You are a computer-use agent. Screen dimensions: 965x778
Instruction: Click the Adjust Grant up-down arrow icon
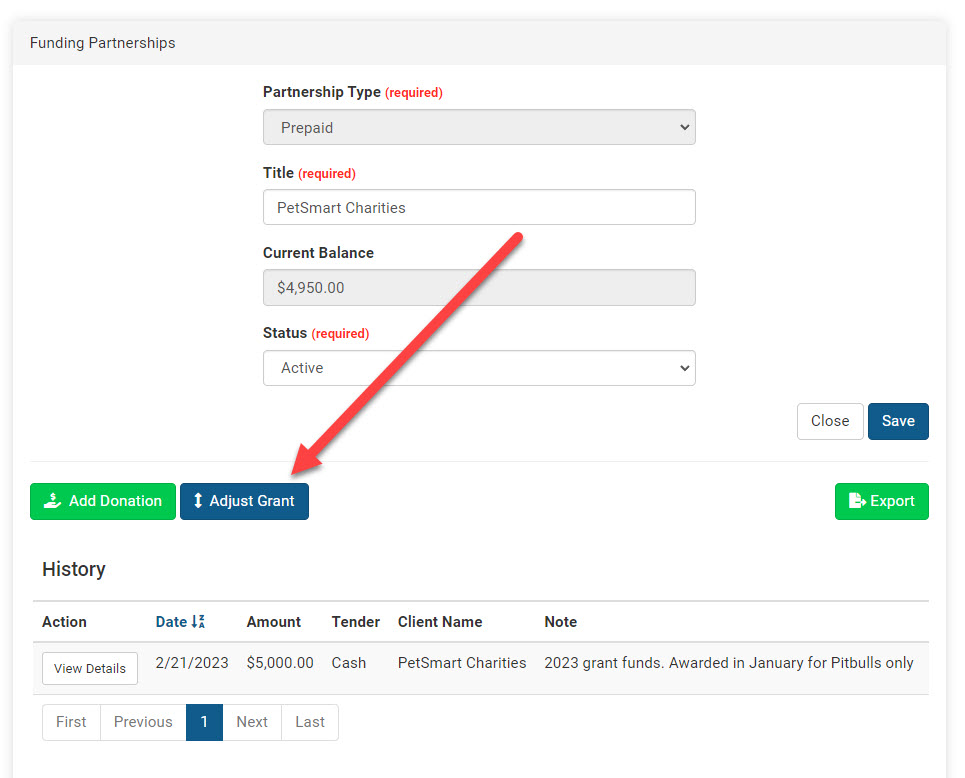[198, 501]
